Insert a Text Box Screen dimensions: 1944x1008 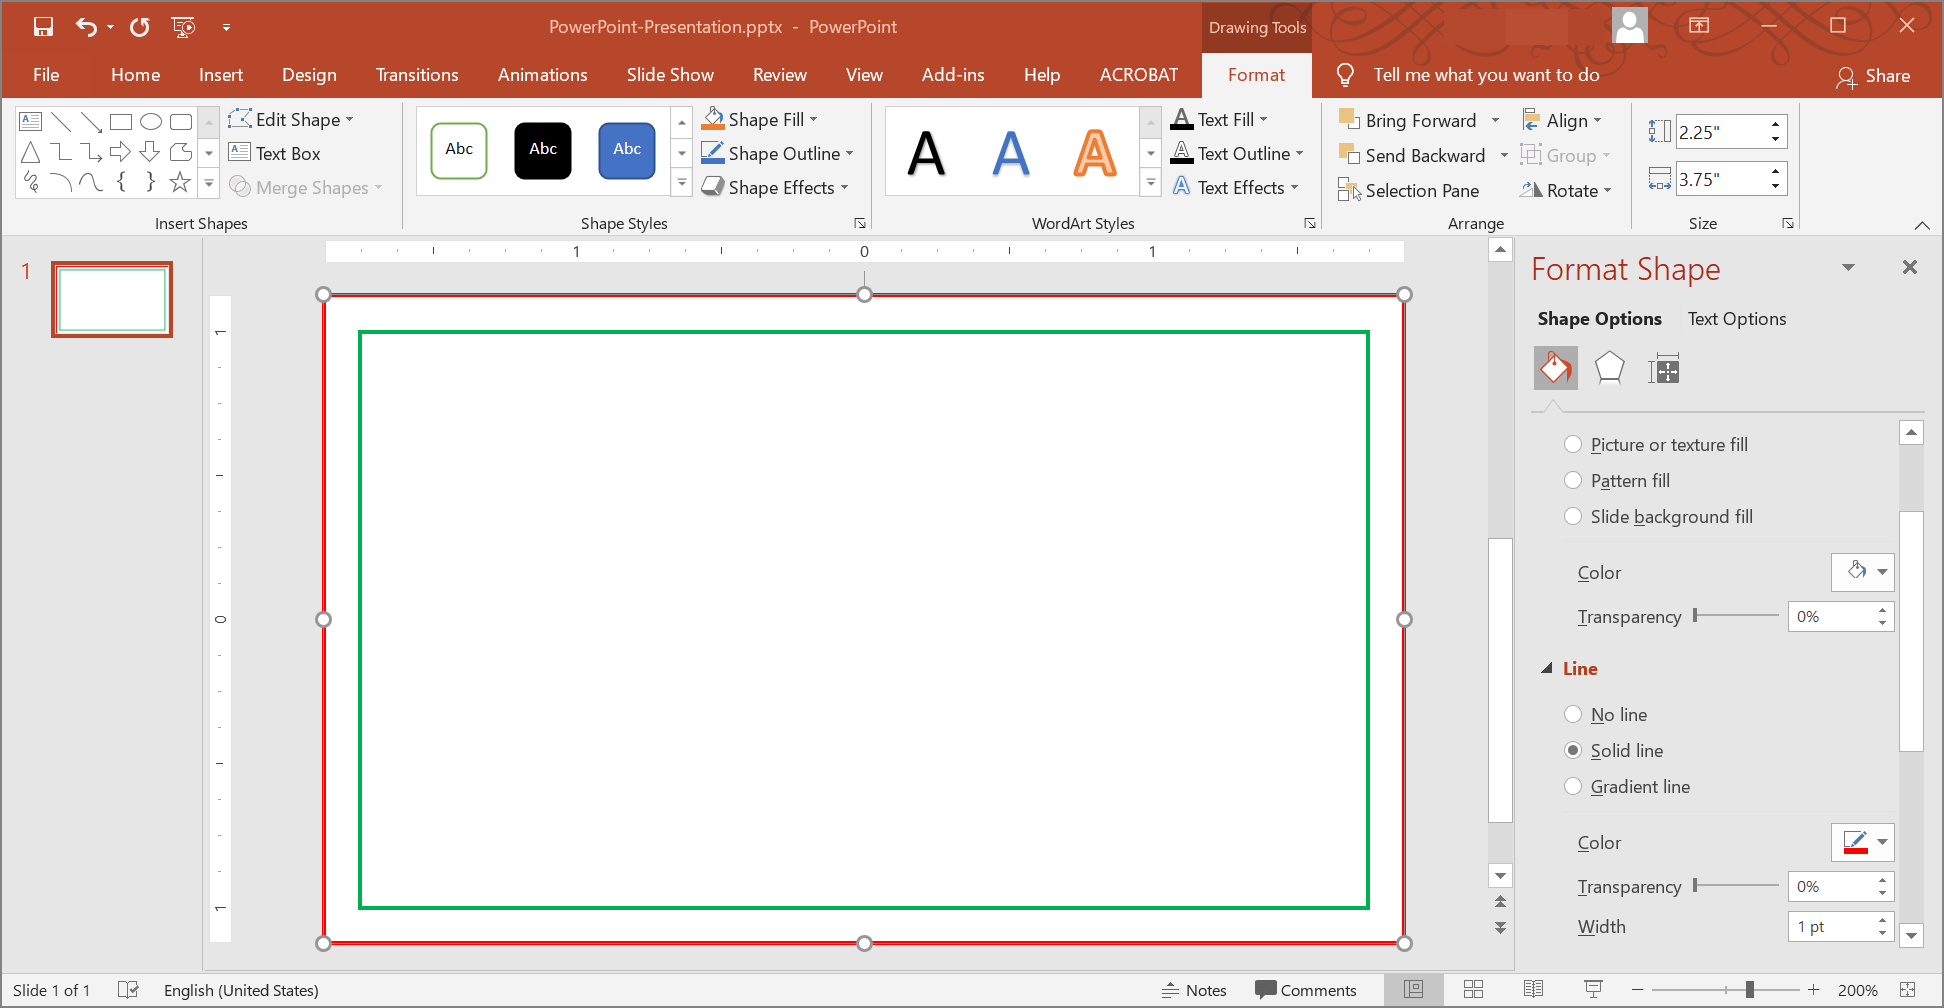click(x=285, y=153)
